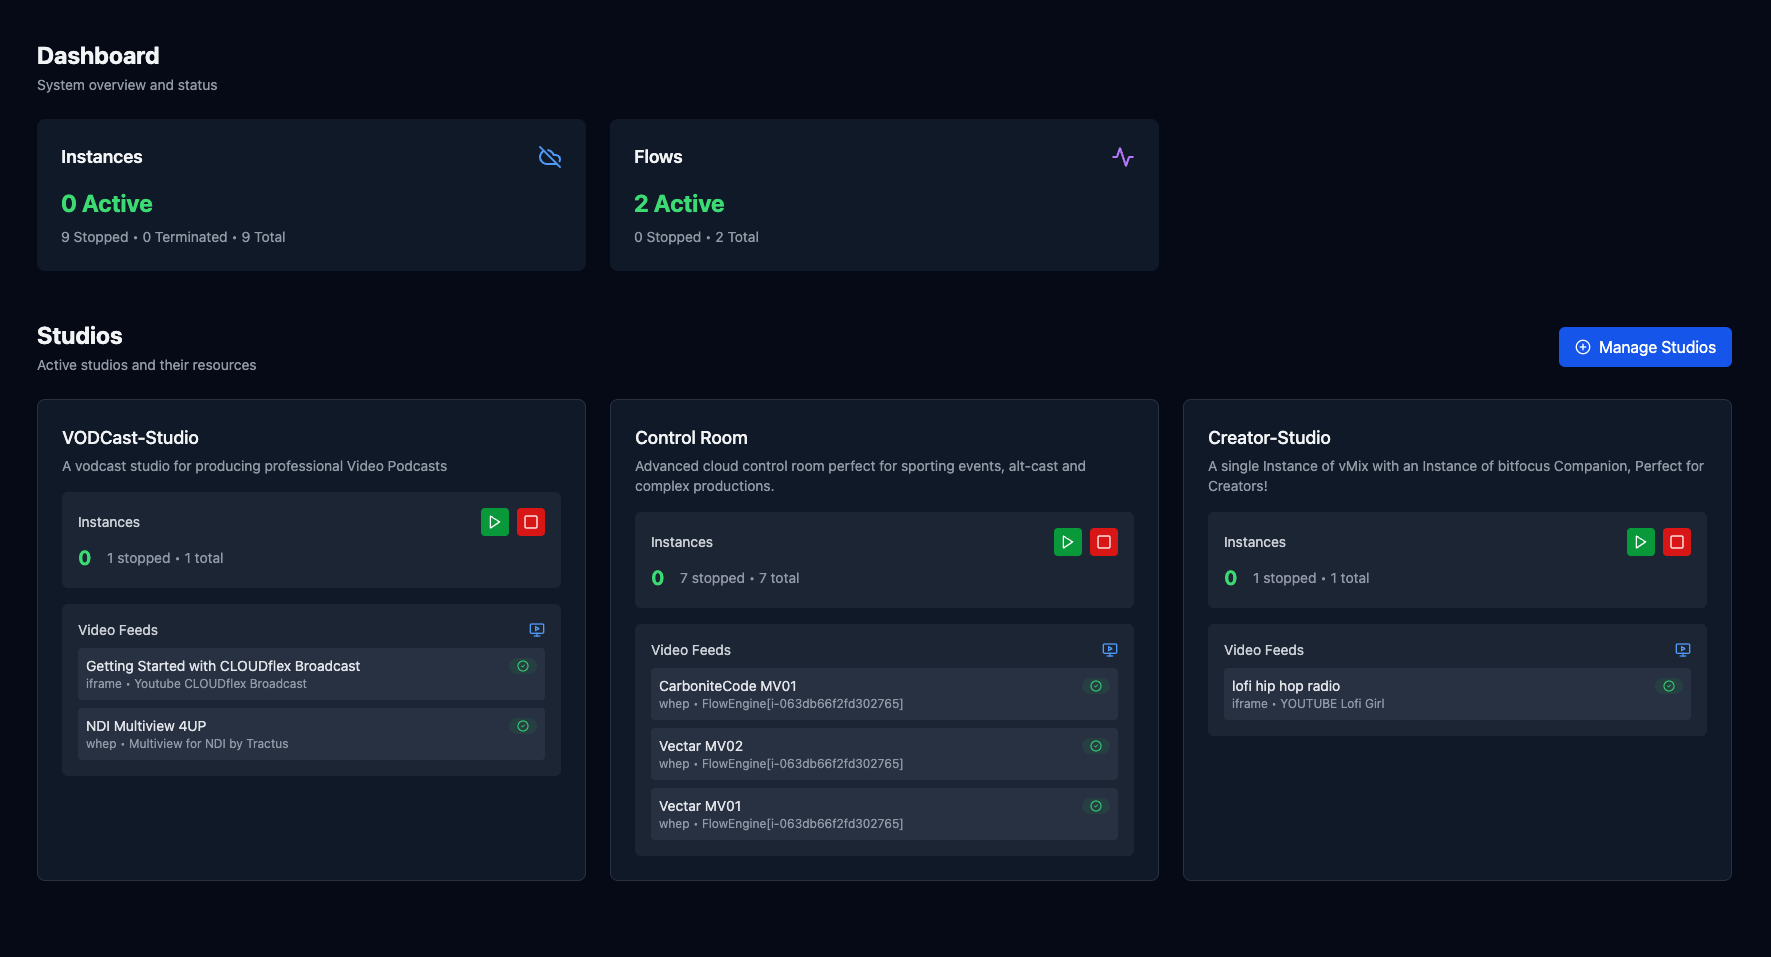The height and width of the screenshot is (957, 1771).
Task: Start all VODCast-Studio instances with the green play icon
Action: point(495,521)
